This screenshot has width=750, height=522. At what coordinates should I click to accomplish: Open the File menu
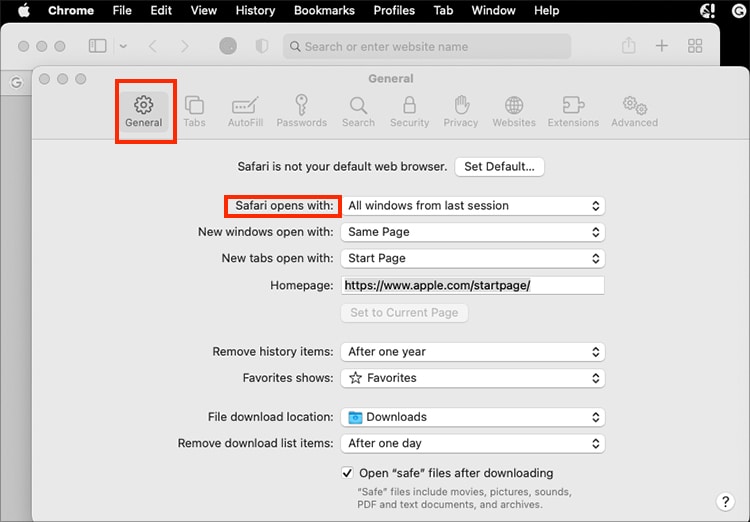click(122, 11)
